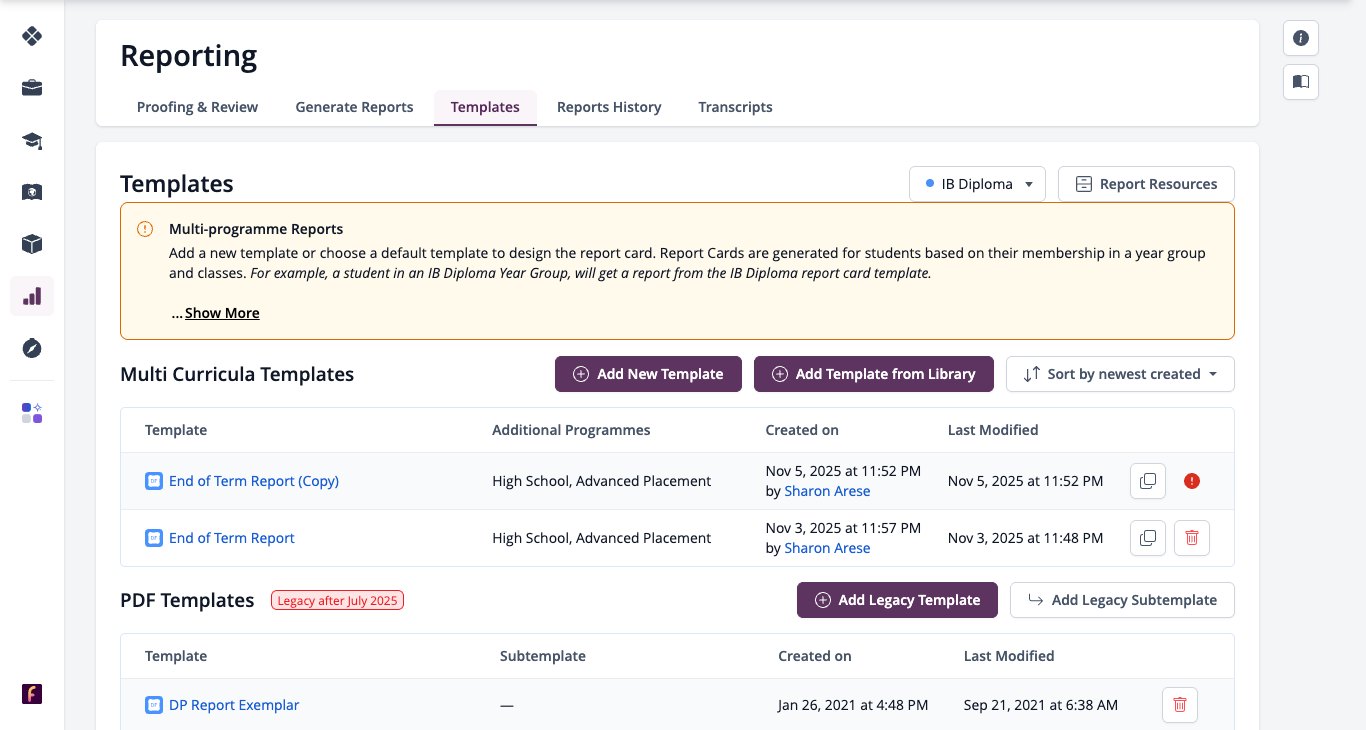Click the red error indicator icon
1366x730 pixels.
point(1192,481)
